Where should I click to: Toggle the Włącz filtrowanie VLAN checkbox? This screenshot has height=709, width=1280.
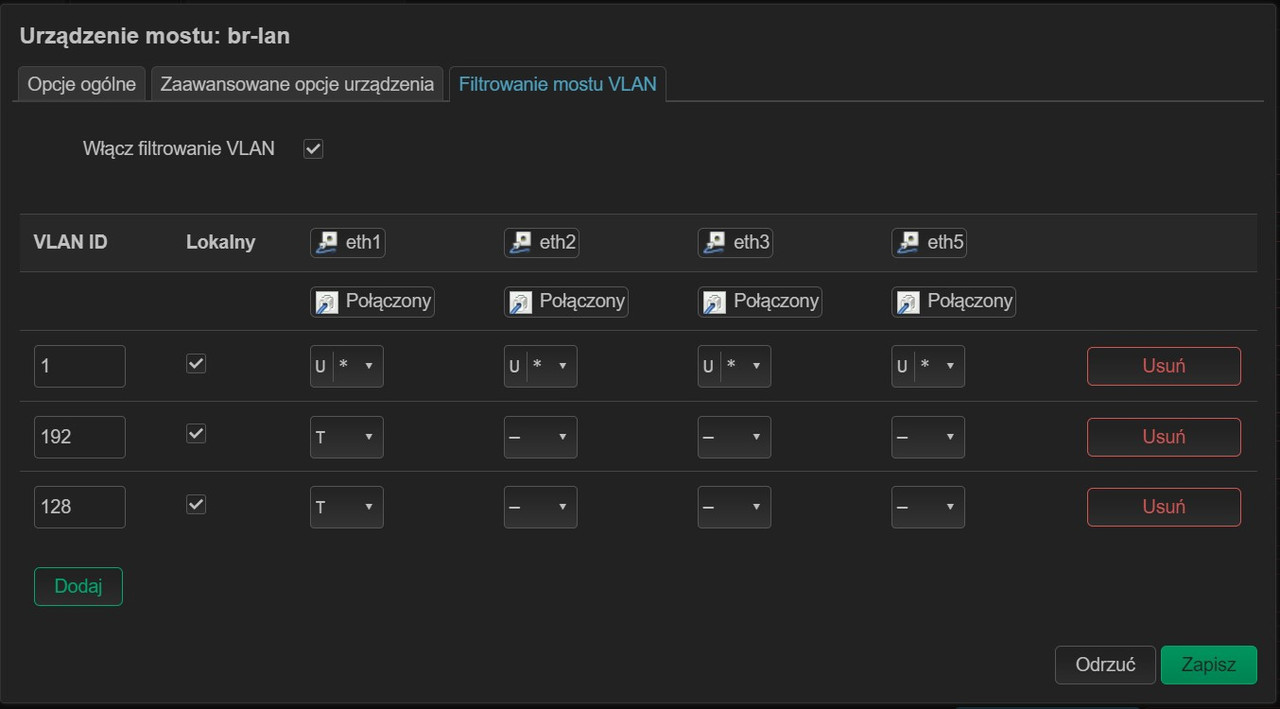[313, 149]
